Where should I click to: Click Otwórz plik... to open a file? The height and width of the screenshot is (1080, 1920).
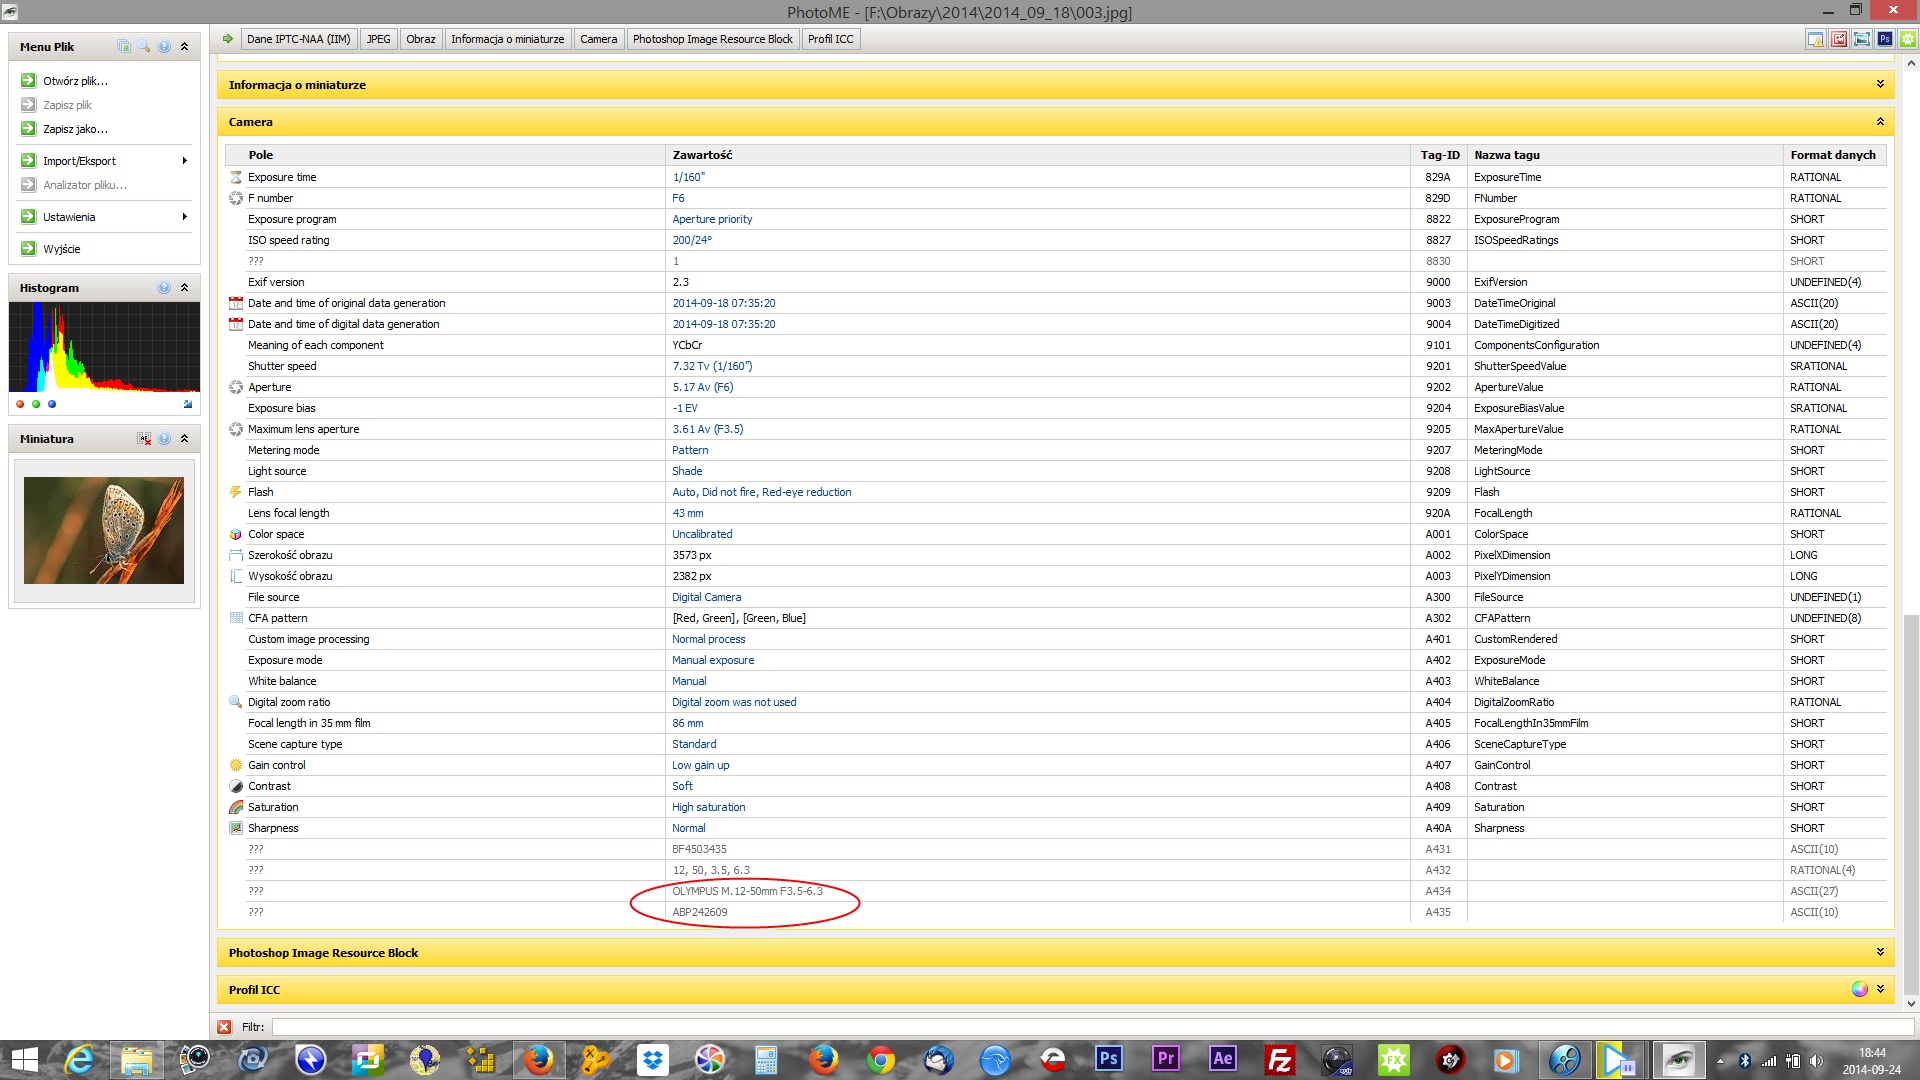(75, 80)
